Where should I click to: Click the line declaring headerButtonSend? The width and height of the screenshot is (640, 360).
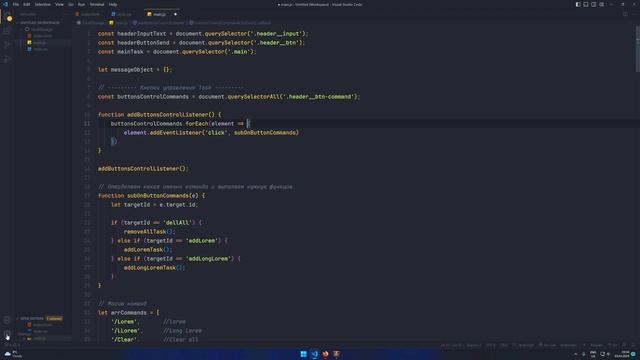point(201,42)
